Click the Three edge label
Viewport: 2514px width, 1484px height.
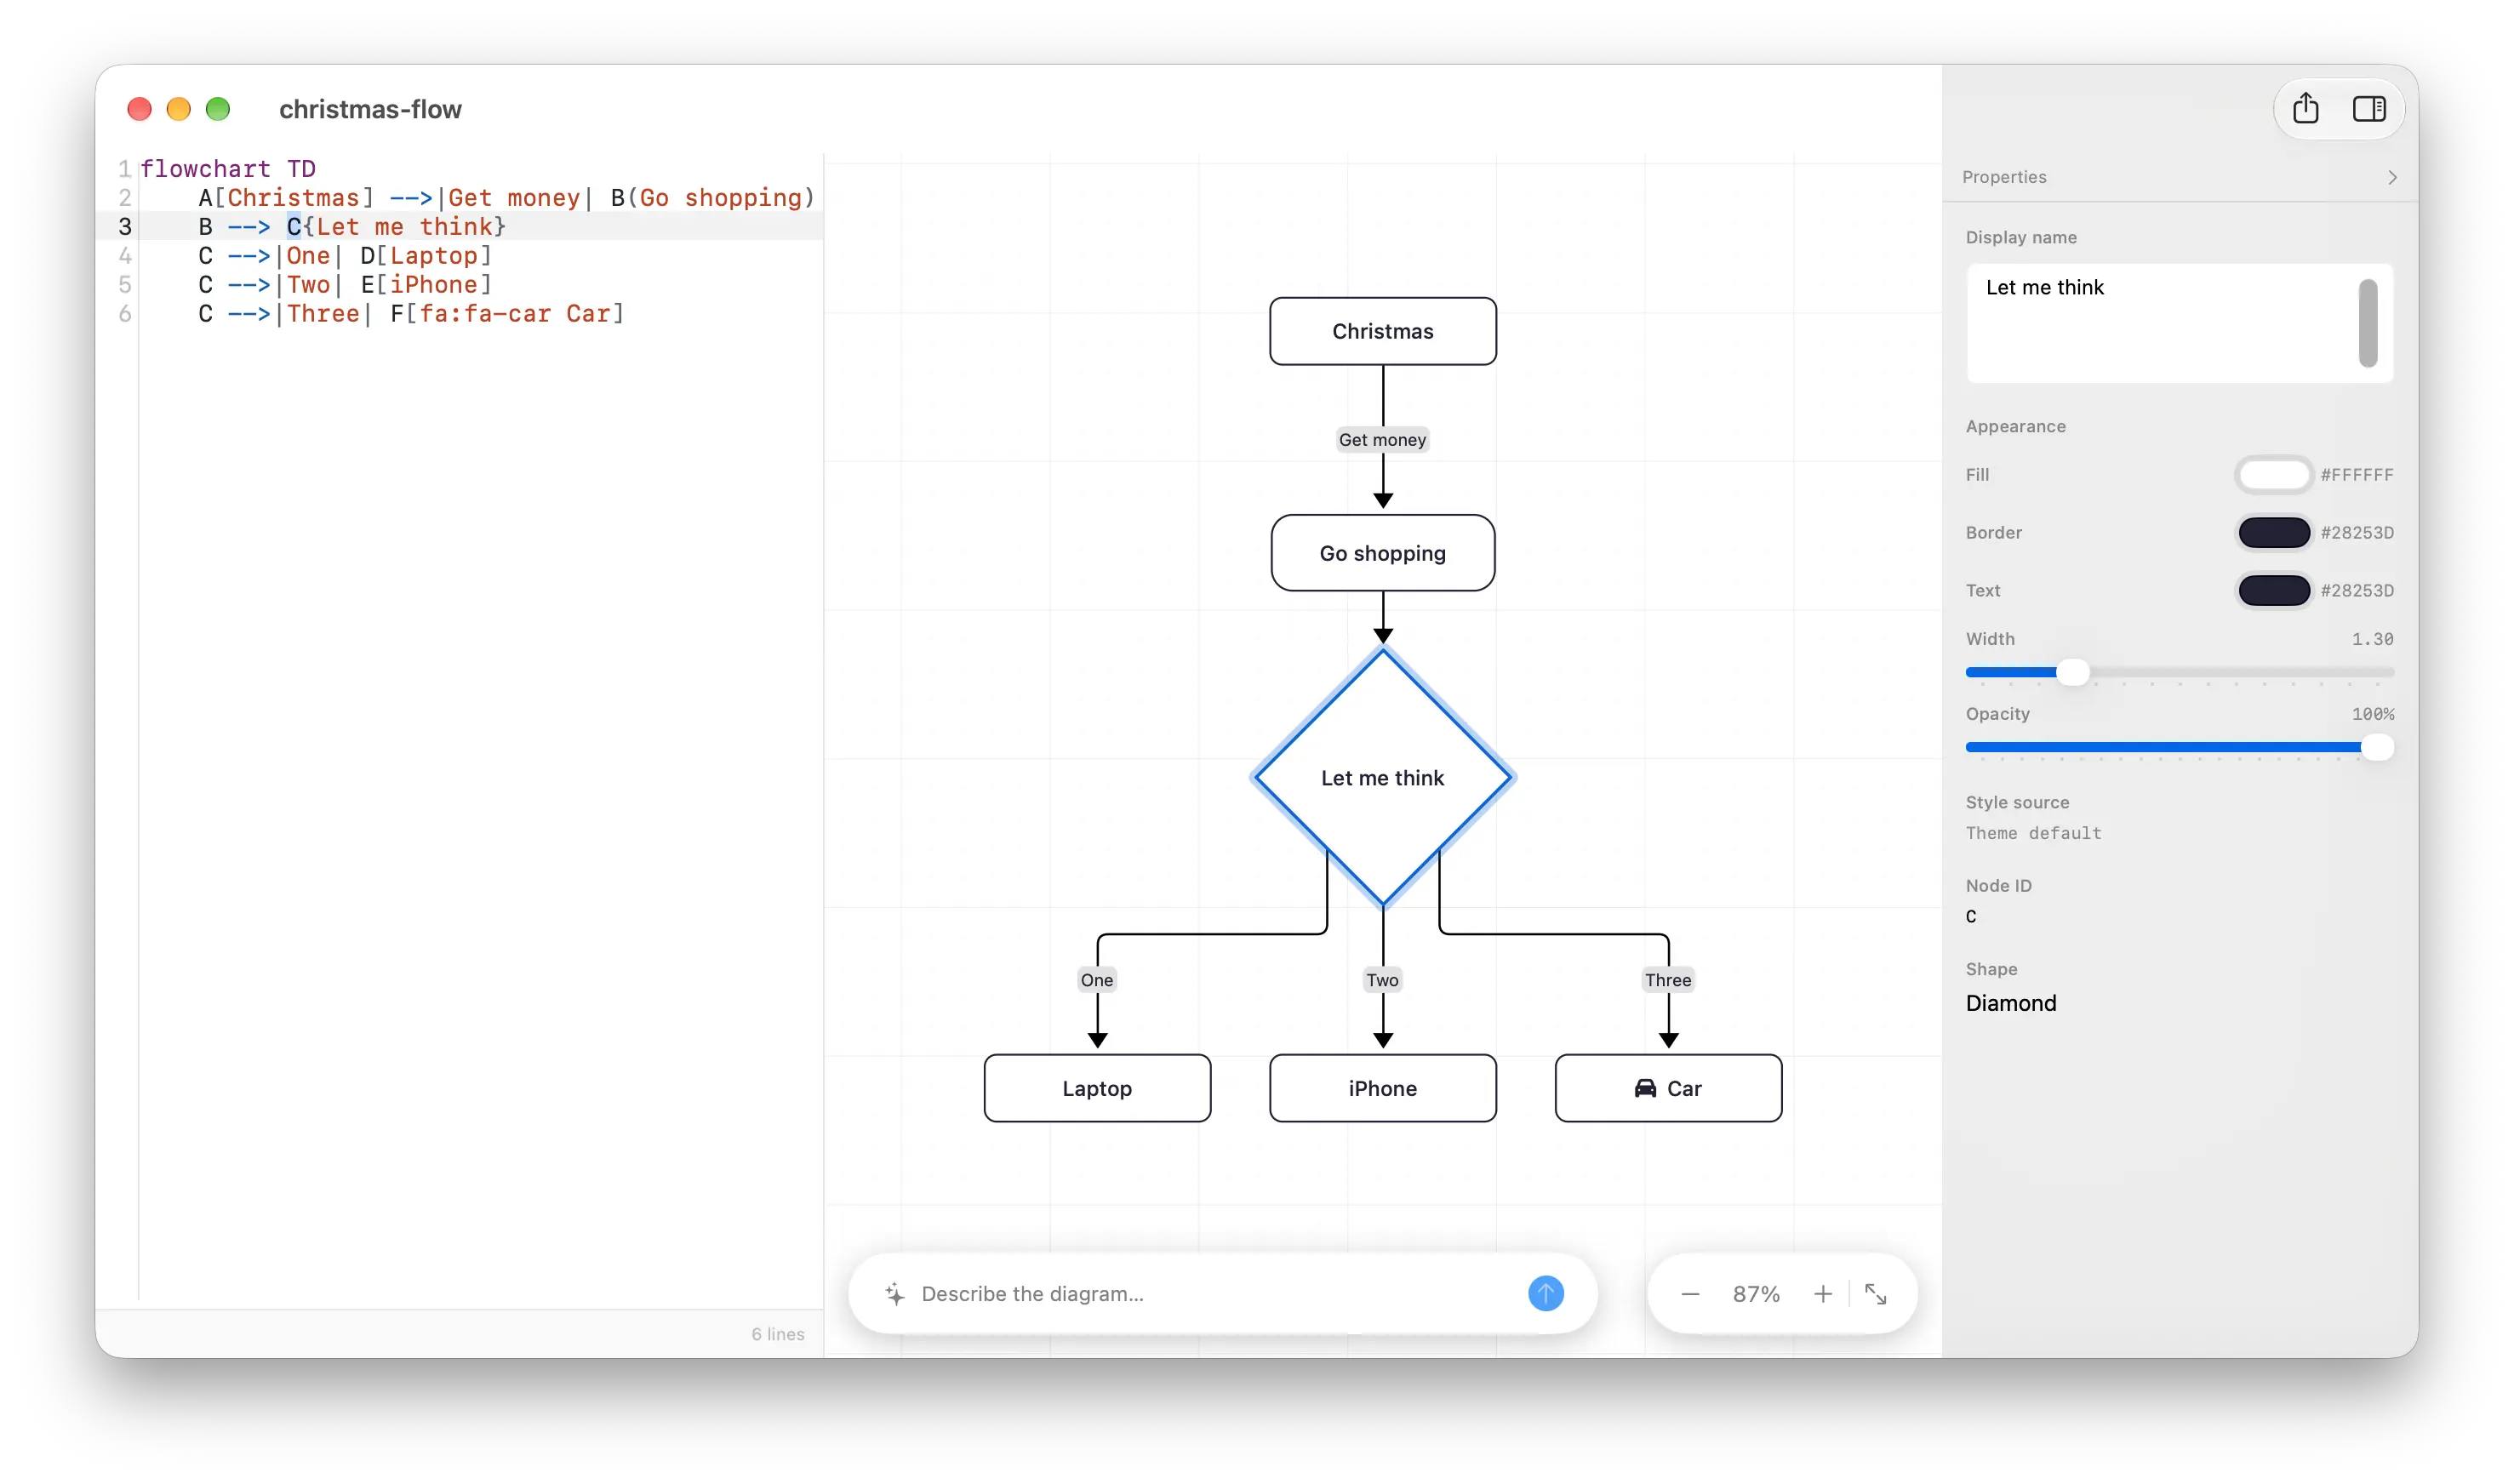[1667, 980]
